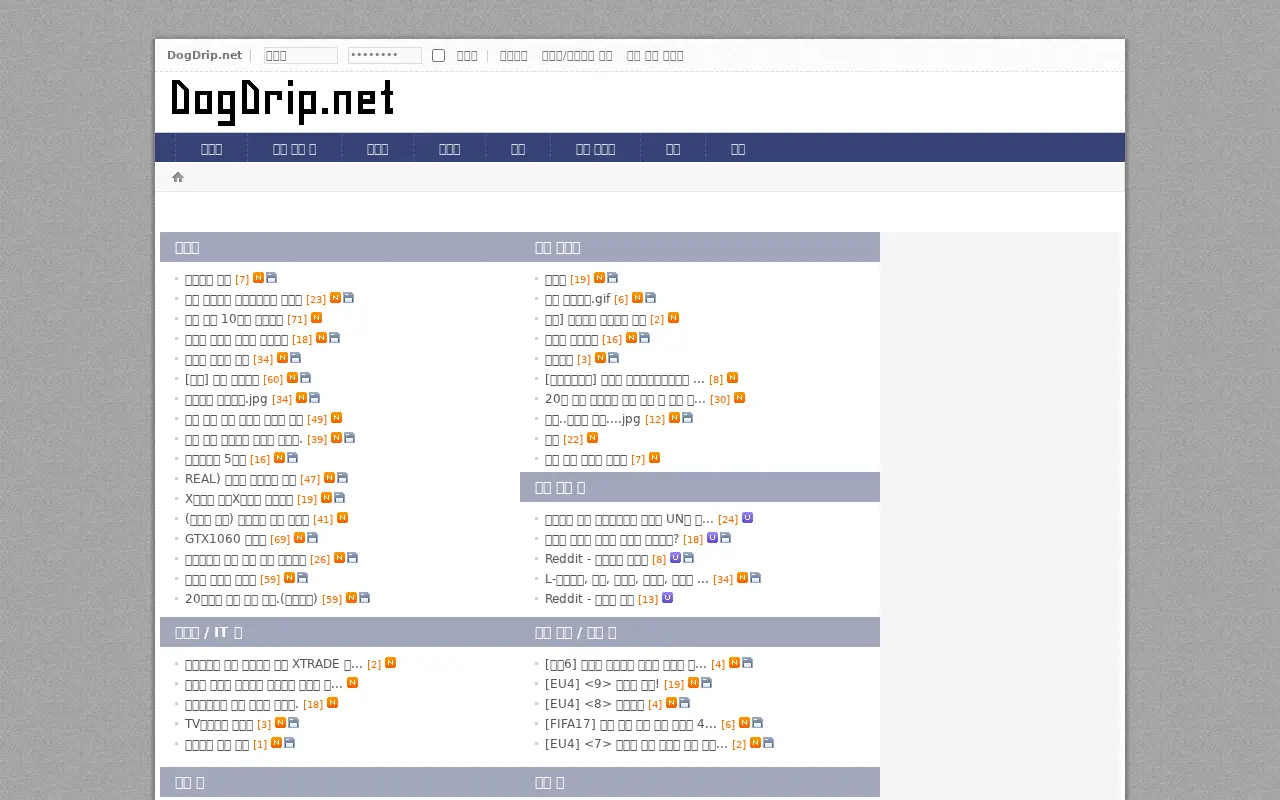Open the post starting with L-

pyautogui.click(x=626, y=579)
